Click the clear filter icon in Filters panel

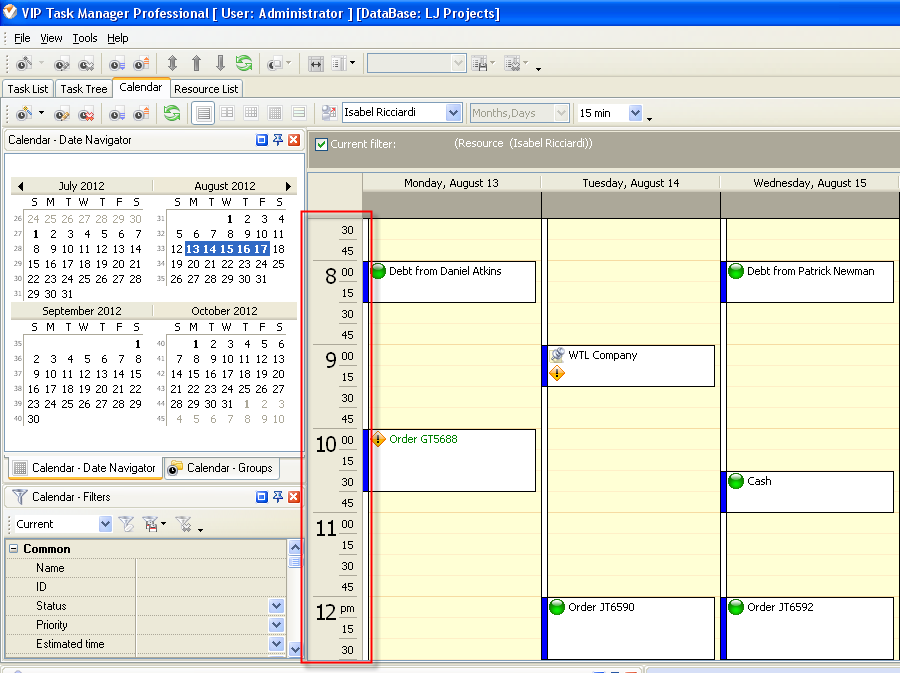tap(185, 524)
